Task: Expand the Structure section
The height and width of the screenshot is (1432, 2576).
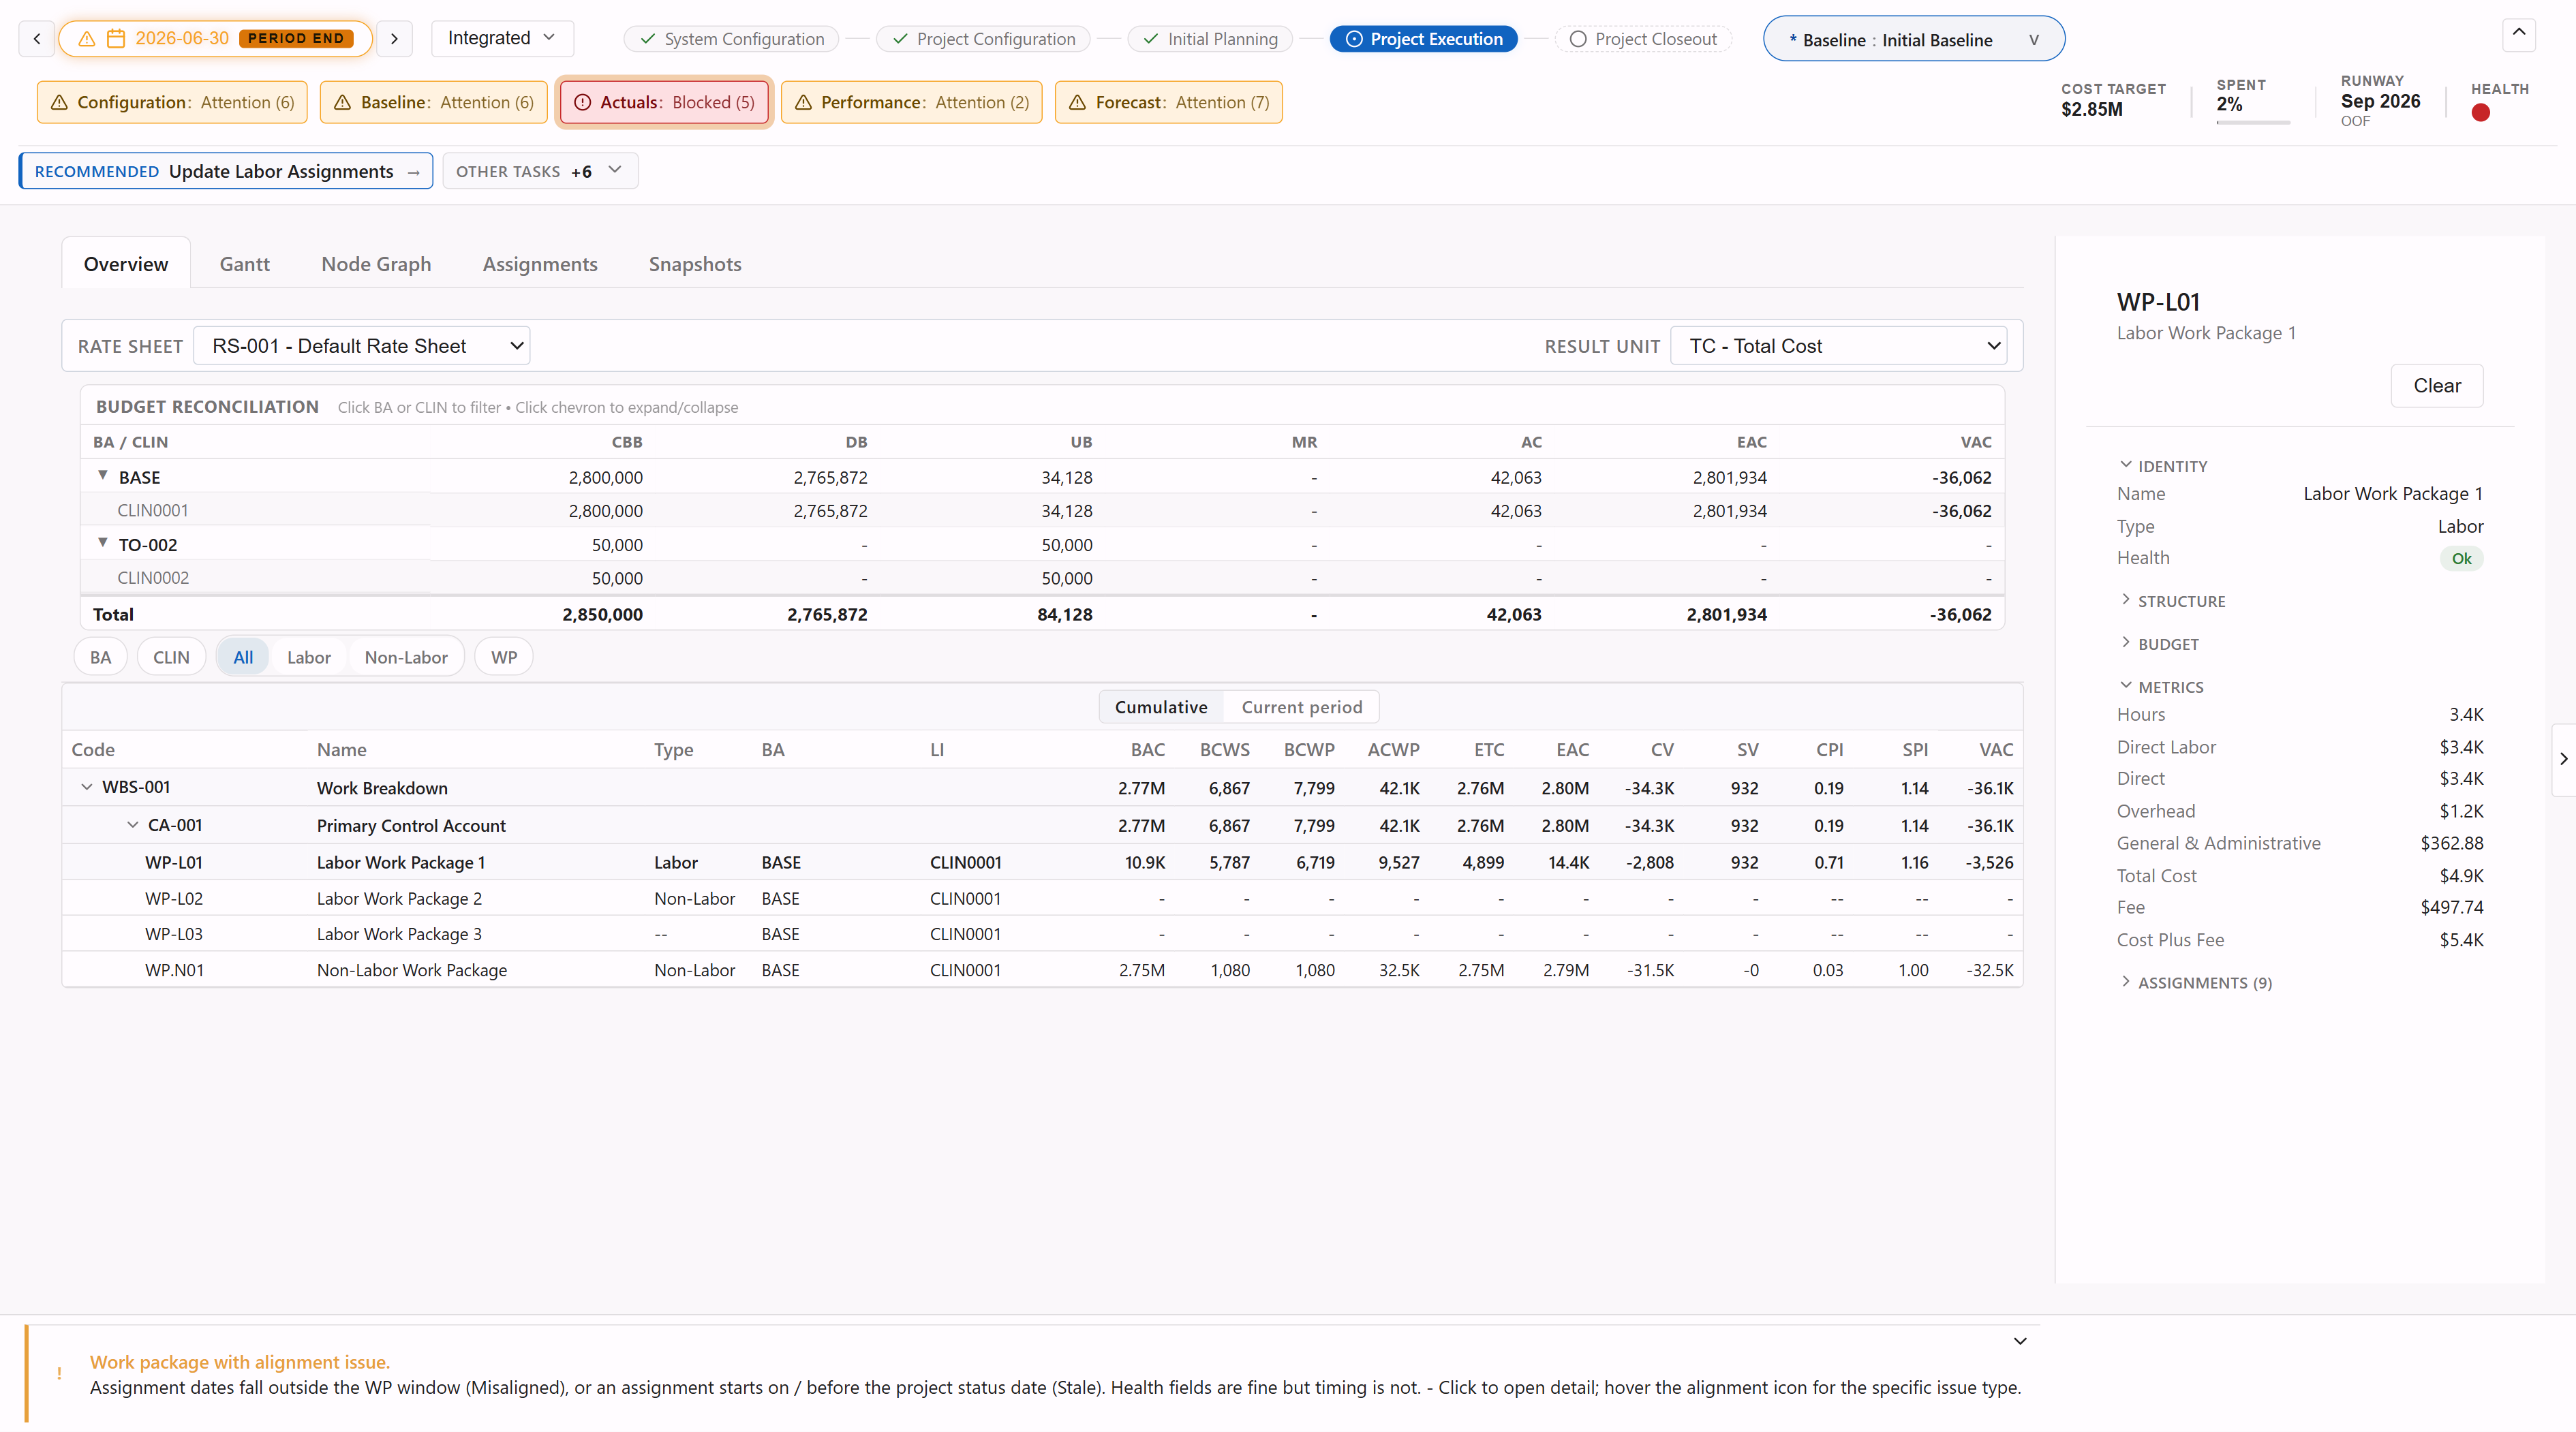Action: pos(2171,601)
